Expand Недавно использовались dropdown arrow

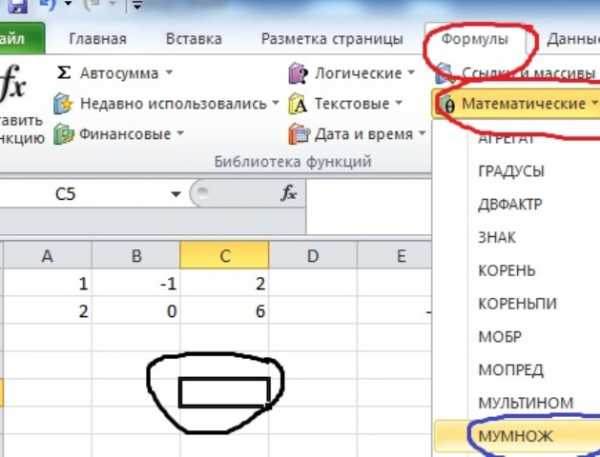275,103
